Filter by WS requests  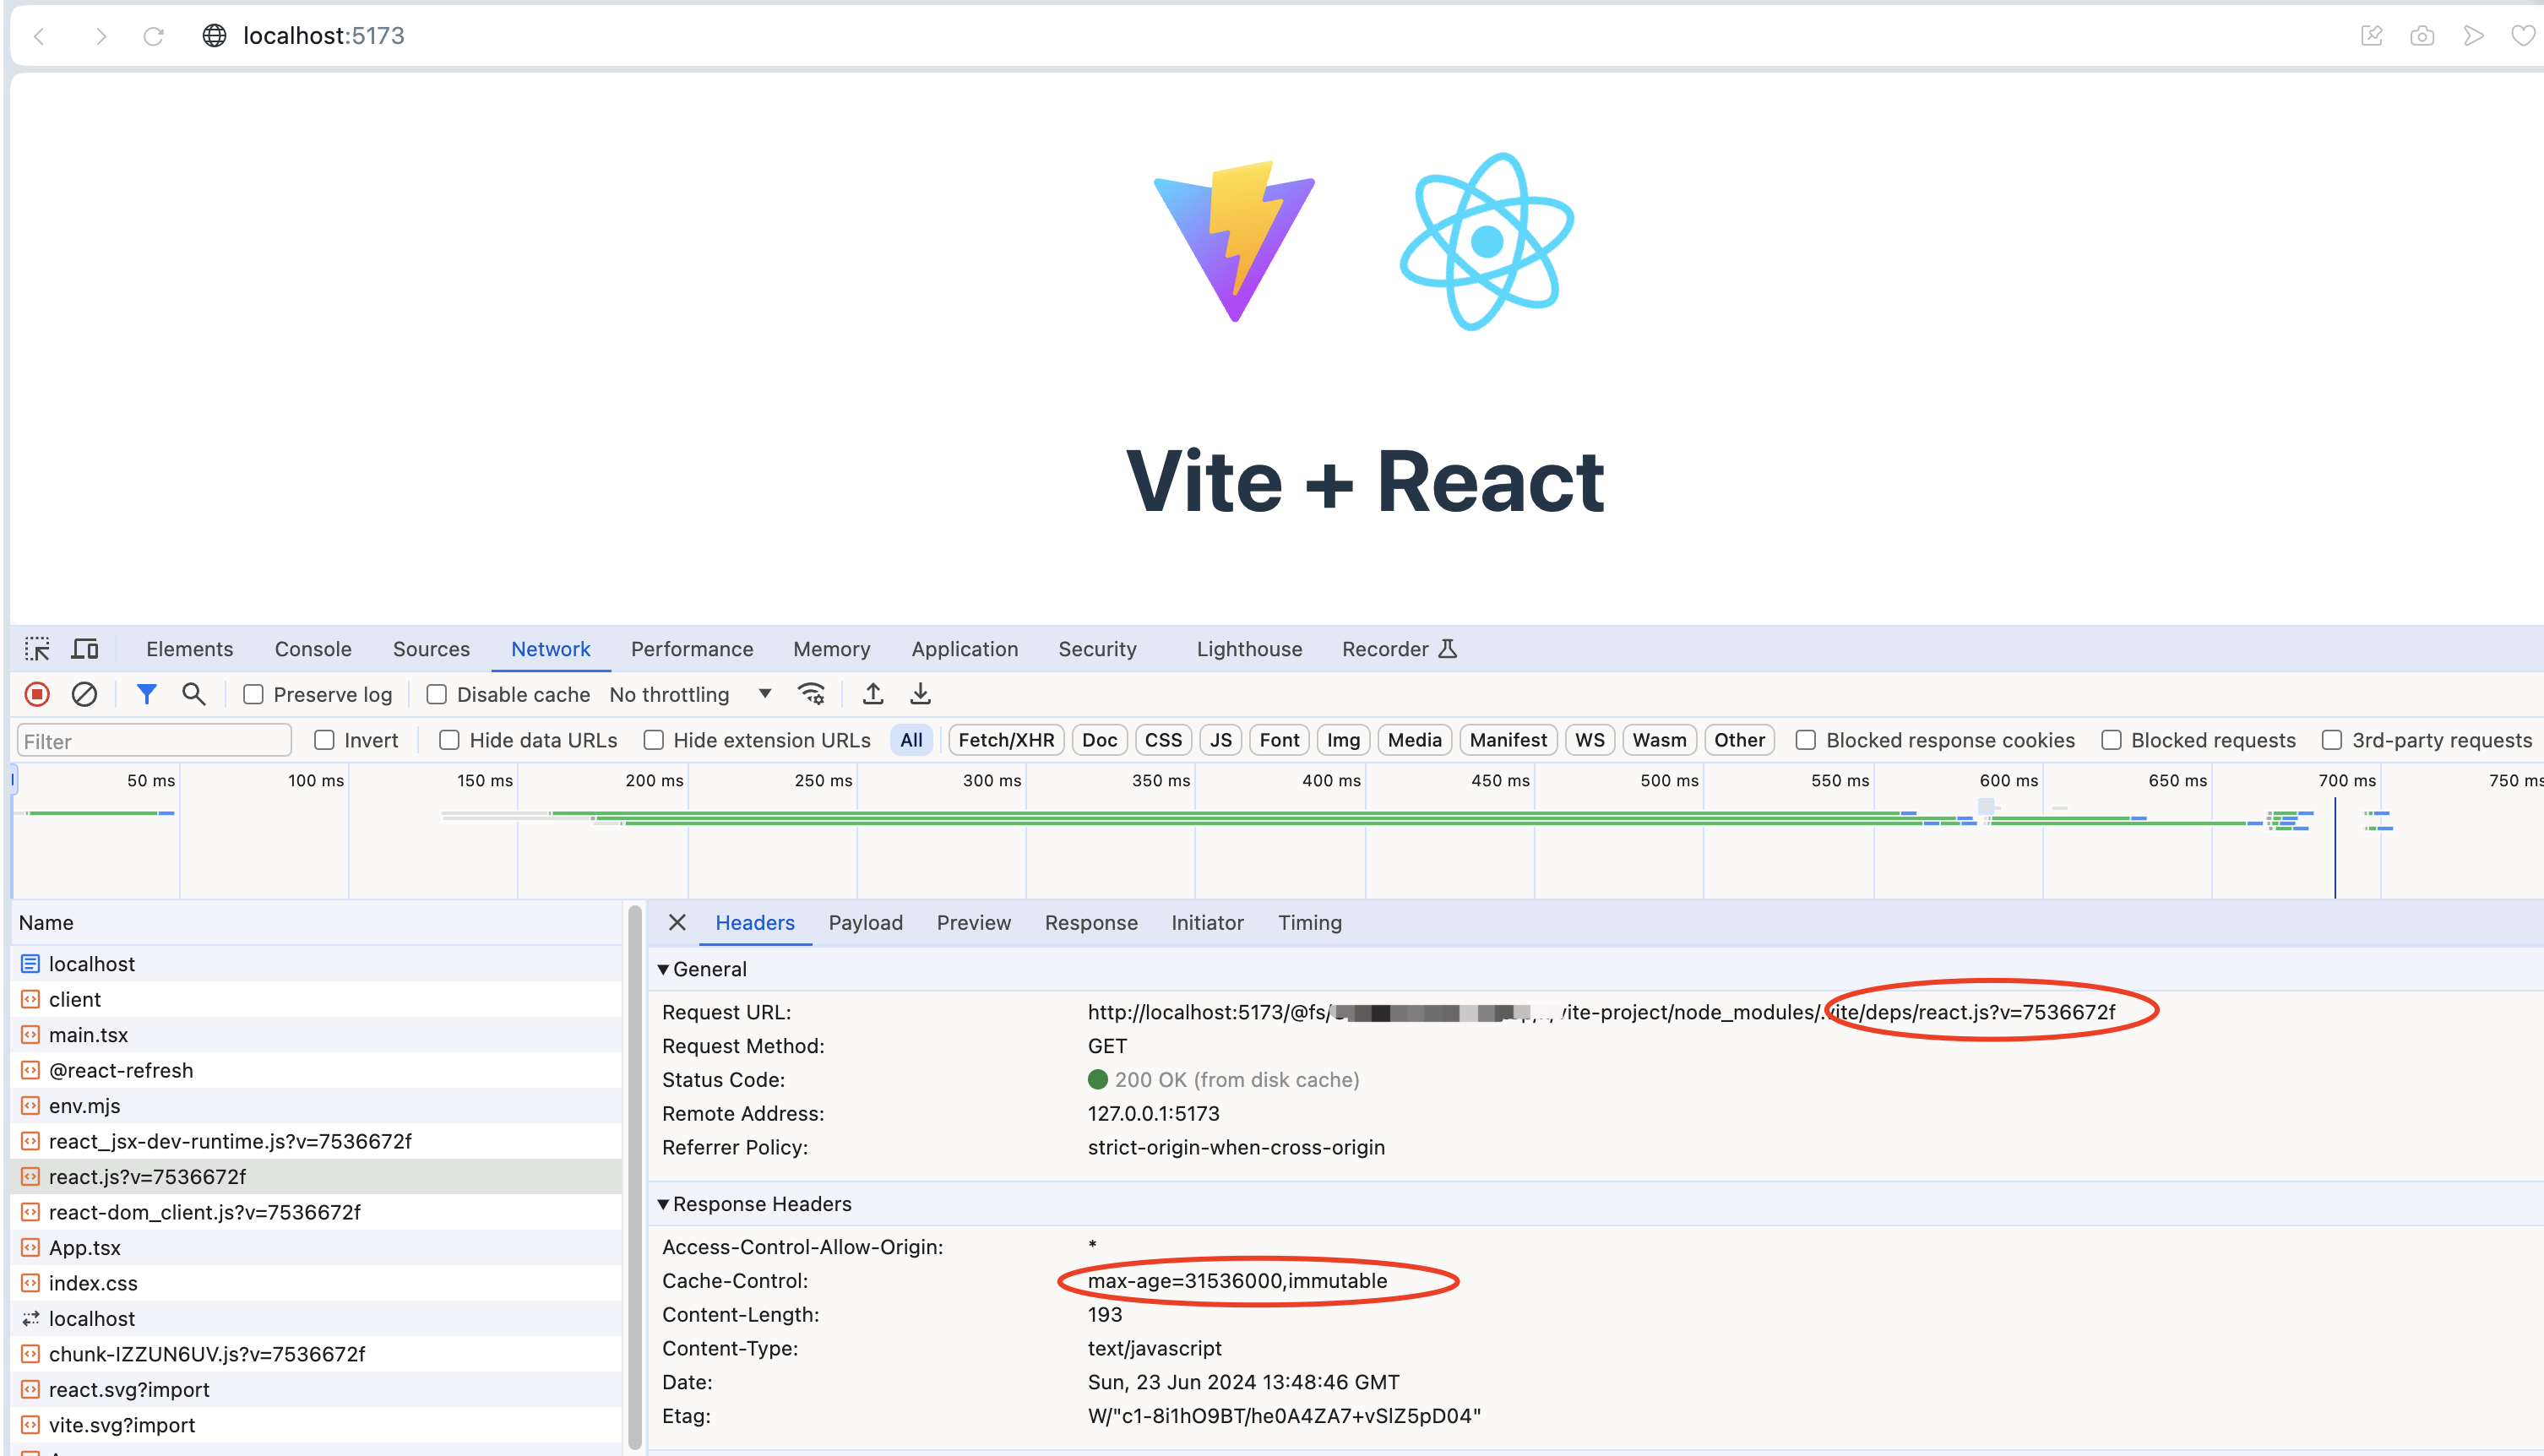click(x=1589, y=740)
